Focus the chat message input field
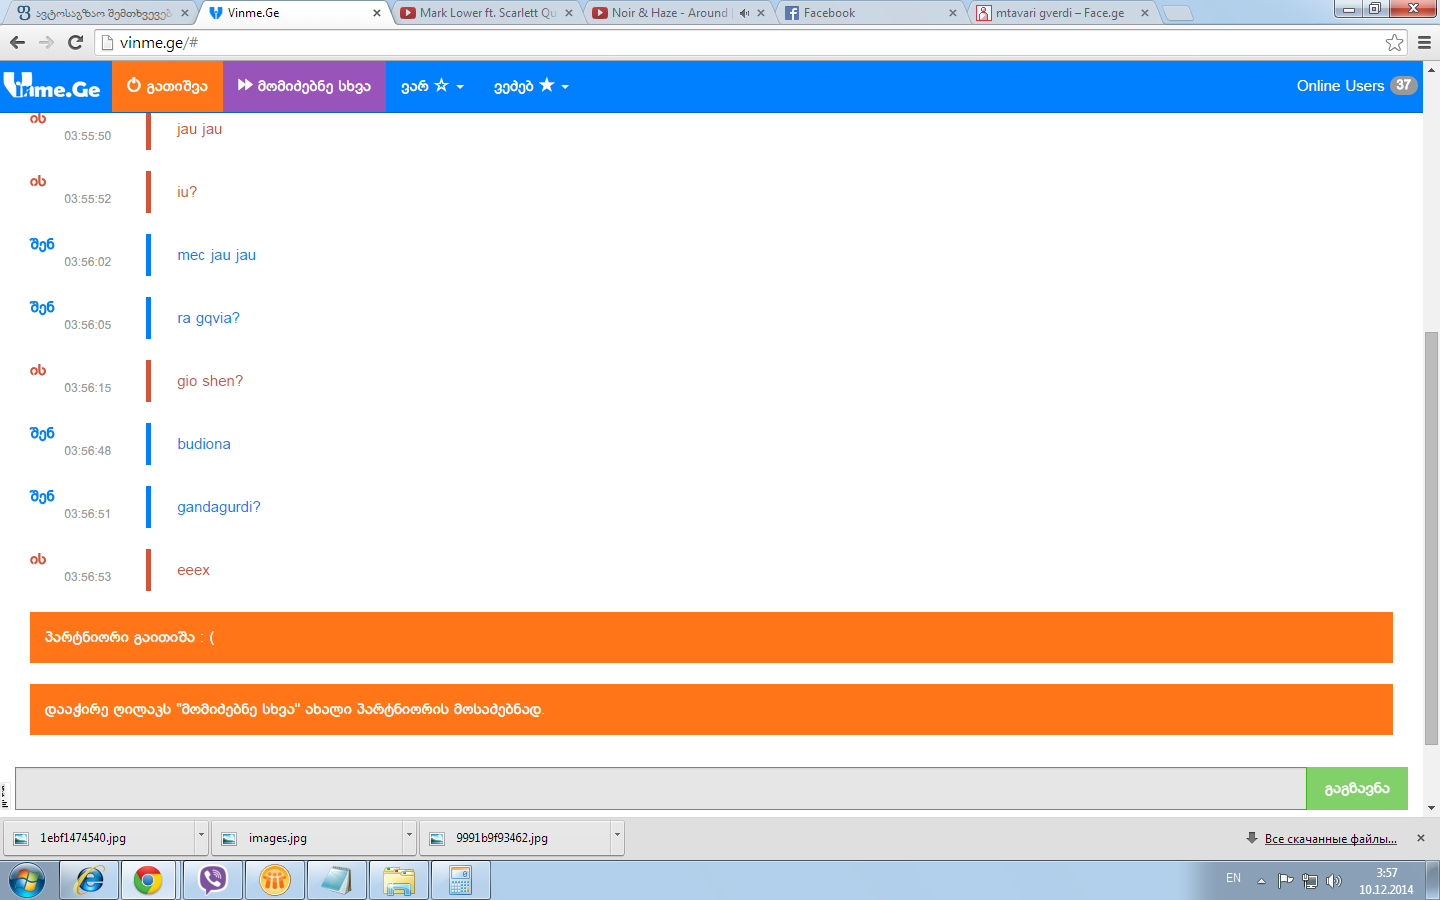The image size is (1440, 900). coord(660,788)
